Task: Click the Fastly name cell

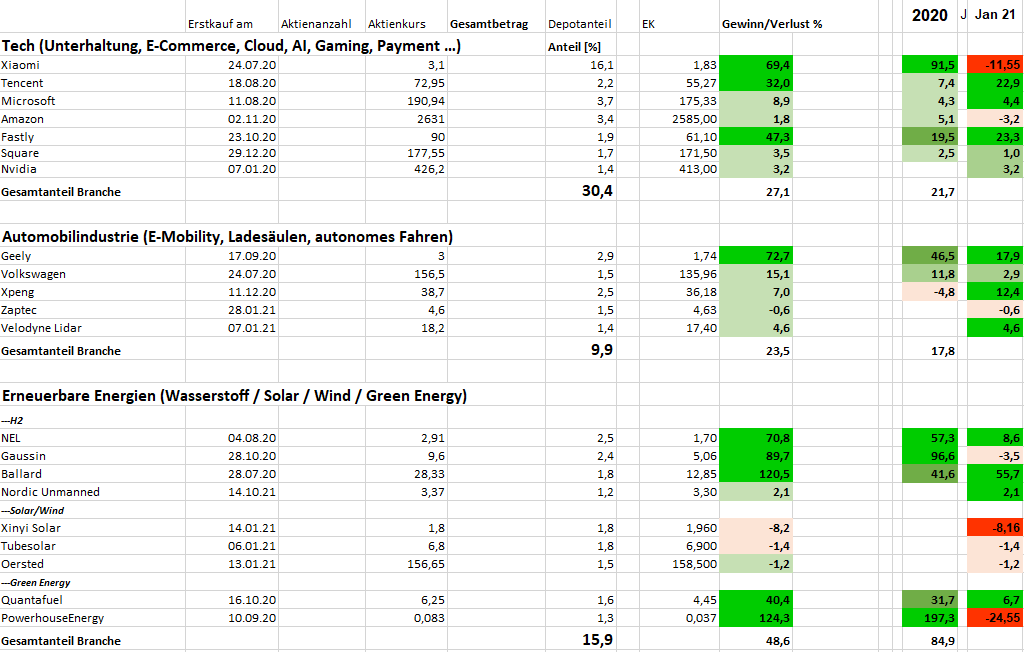Action: click(93, 137)
